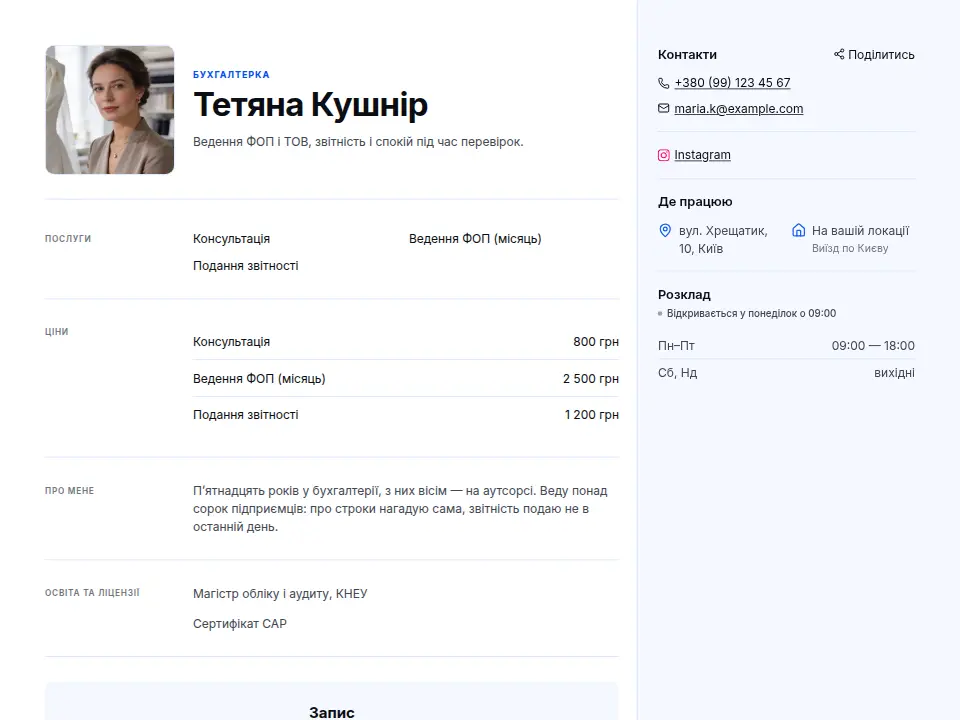Open the phone number +380 (99) 123 45 67
This screenshot has height=720, width=960.
coord(732,83)
